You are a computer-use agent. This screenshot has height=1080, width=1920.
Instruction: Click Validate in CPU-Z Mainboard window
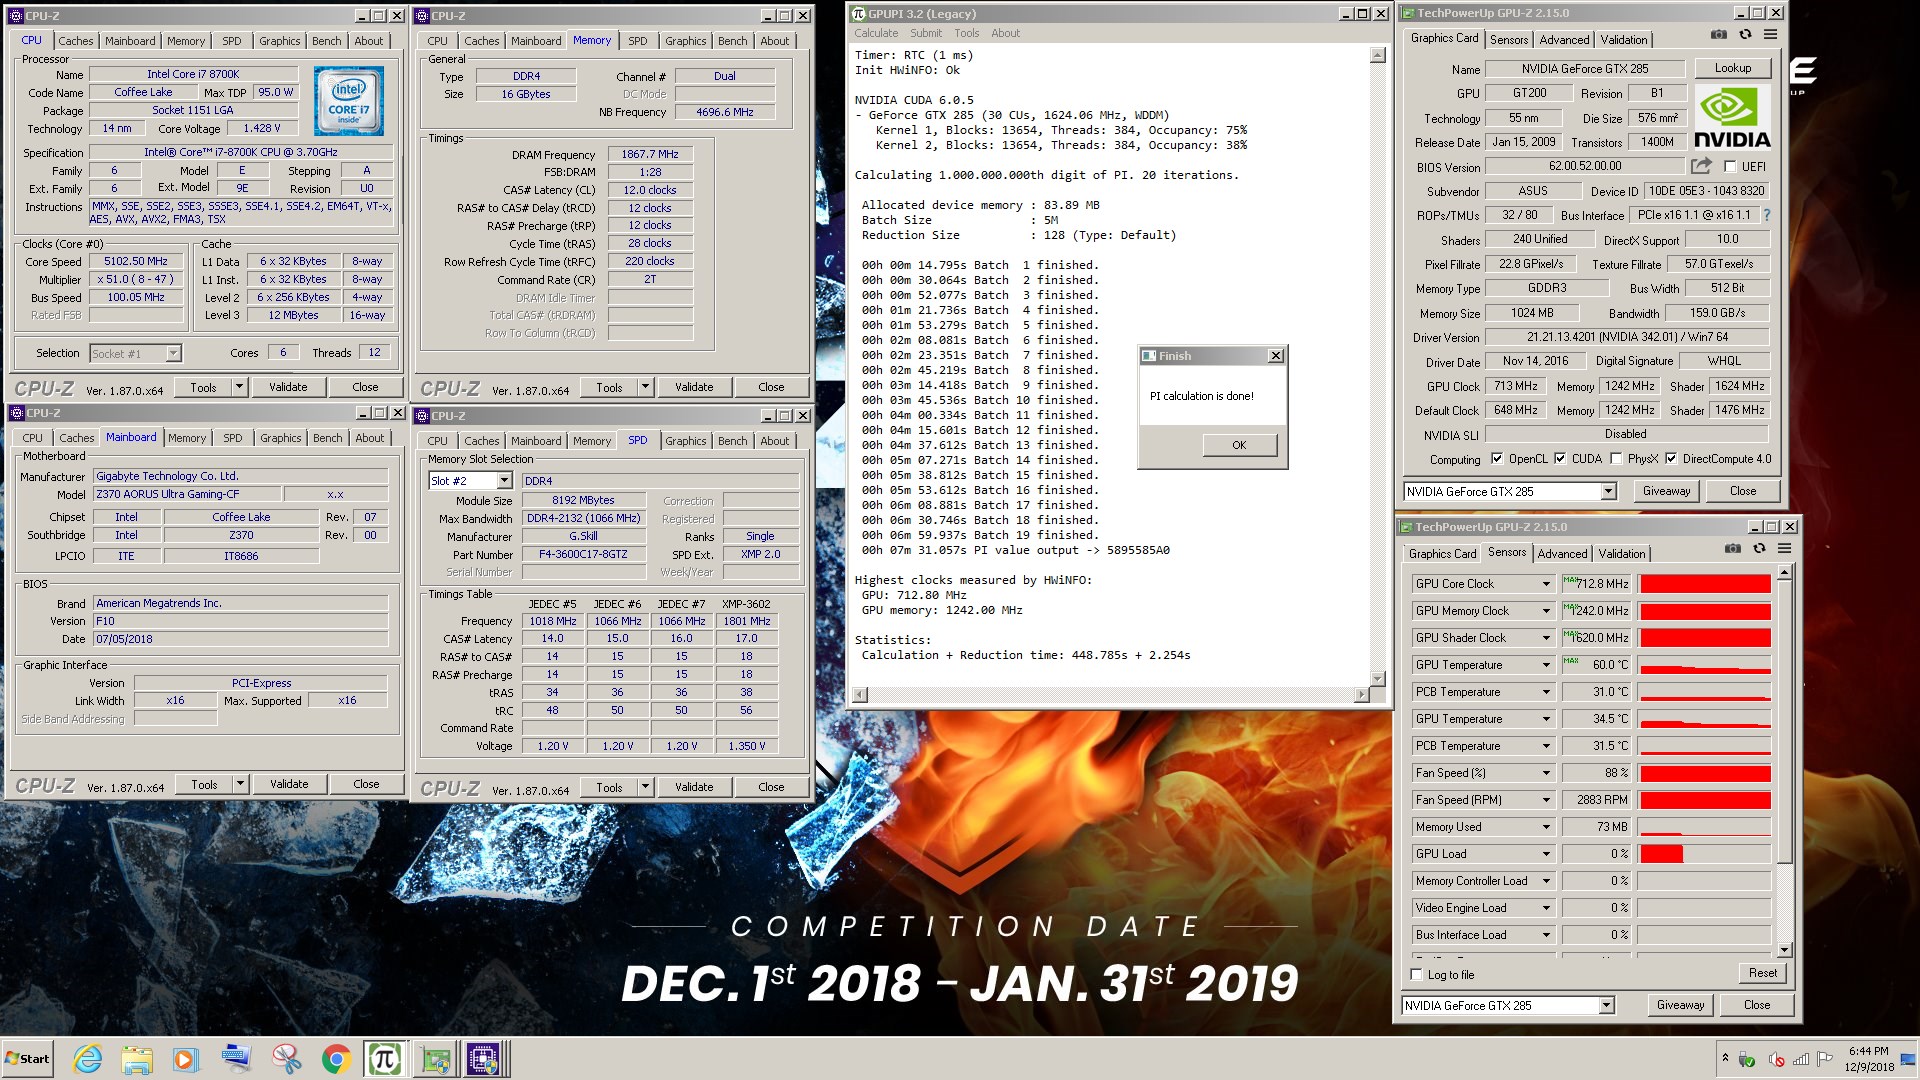coord(289,784)
